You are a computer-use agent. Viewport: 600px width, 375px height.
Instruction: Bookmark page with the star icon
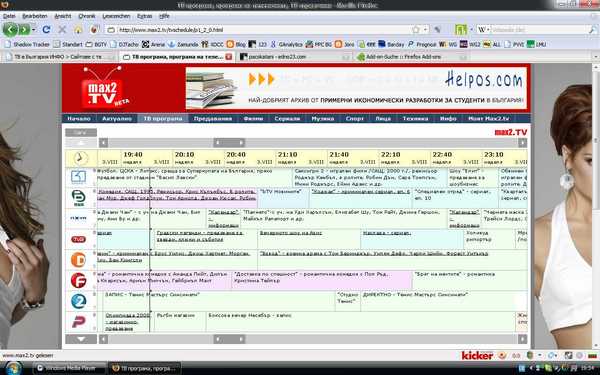[416, 29]
